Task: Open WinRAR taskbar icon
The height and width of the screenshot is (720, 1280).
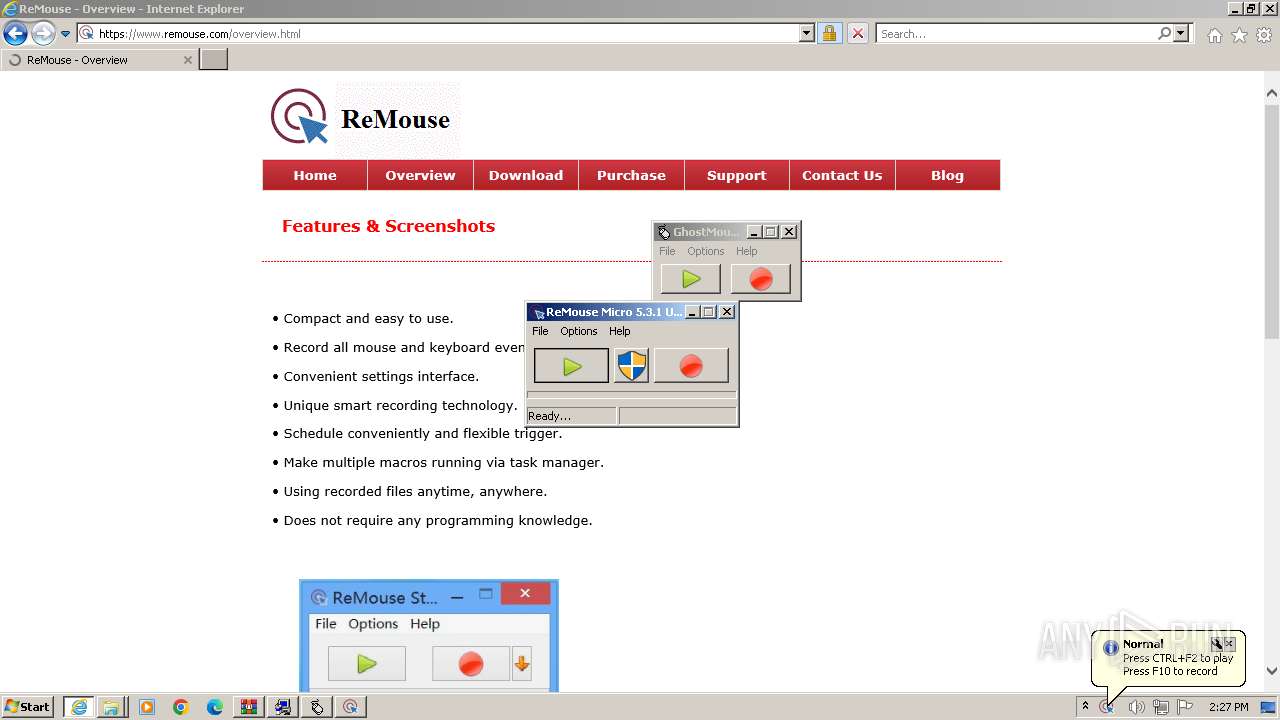Action: 249,707
